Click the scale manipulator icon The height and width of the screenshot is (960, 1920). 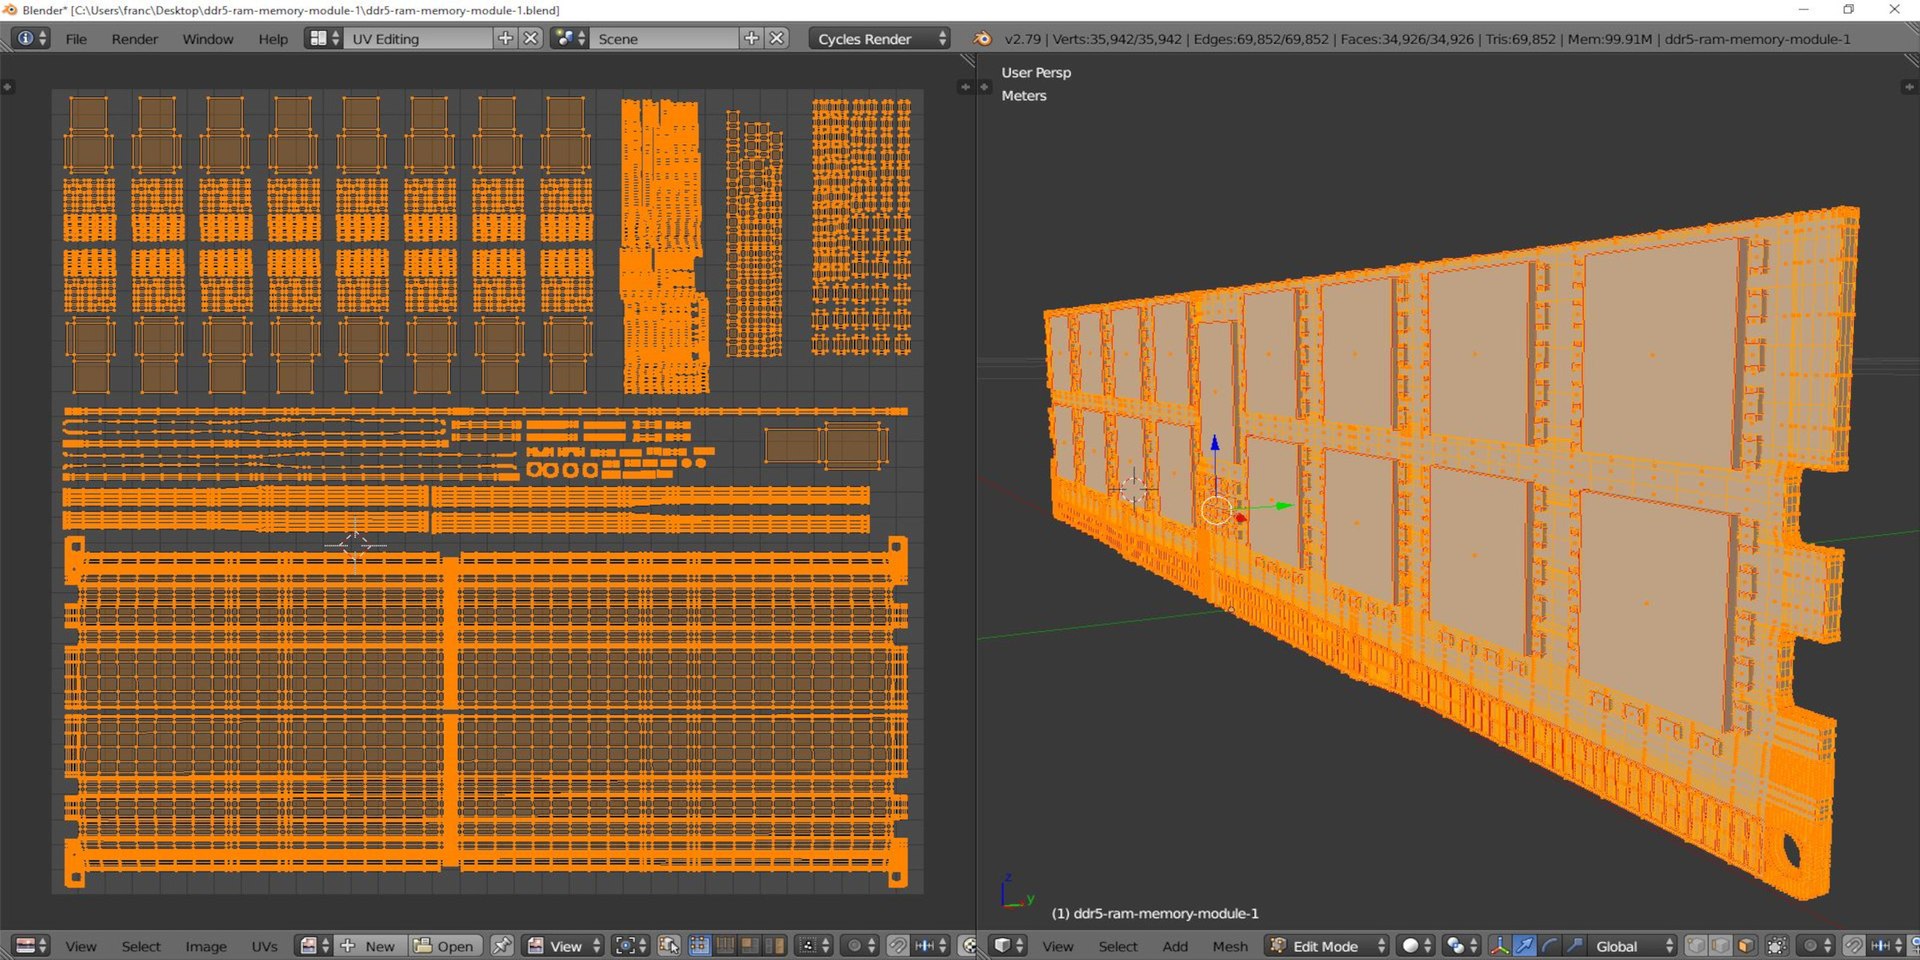pyautogui.click(x=1574, y=946)
